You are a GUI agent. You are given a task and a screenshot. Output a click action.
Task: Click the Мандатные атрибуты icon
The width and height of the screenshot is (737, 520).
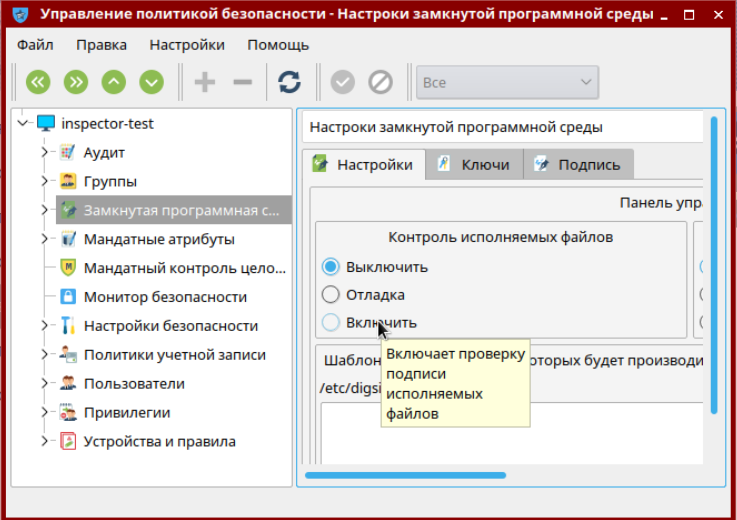coord(68,239)
